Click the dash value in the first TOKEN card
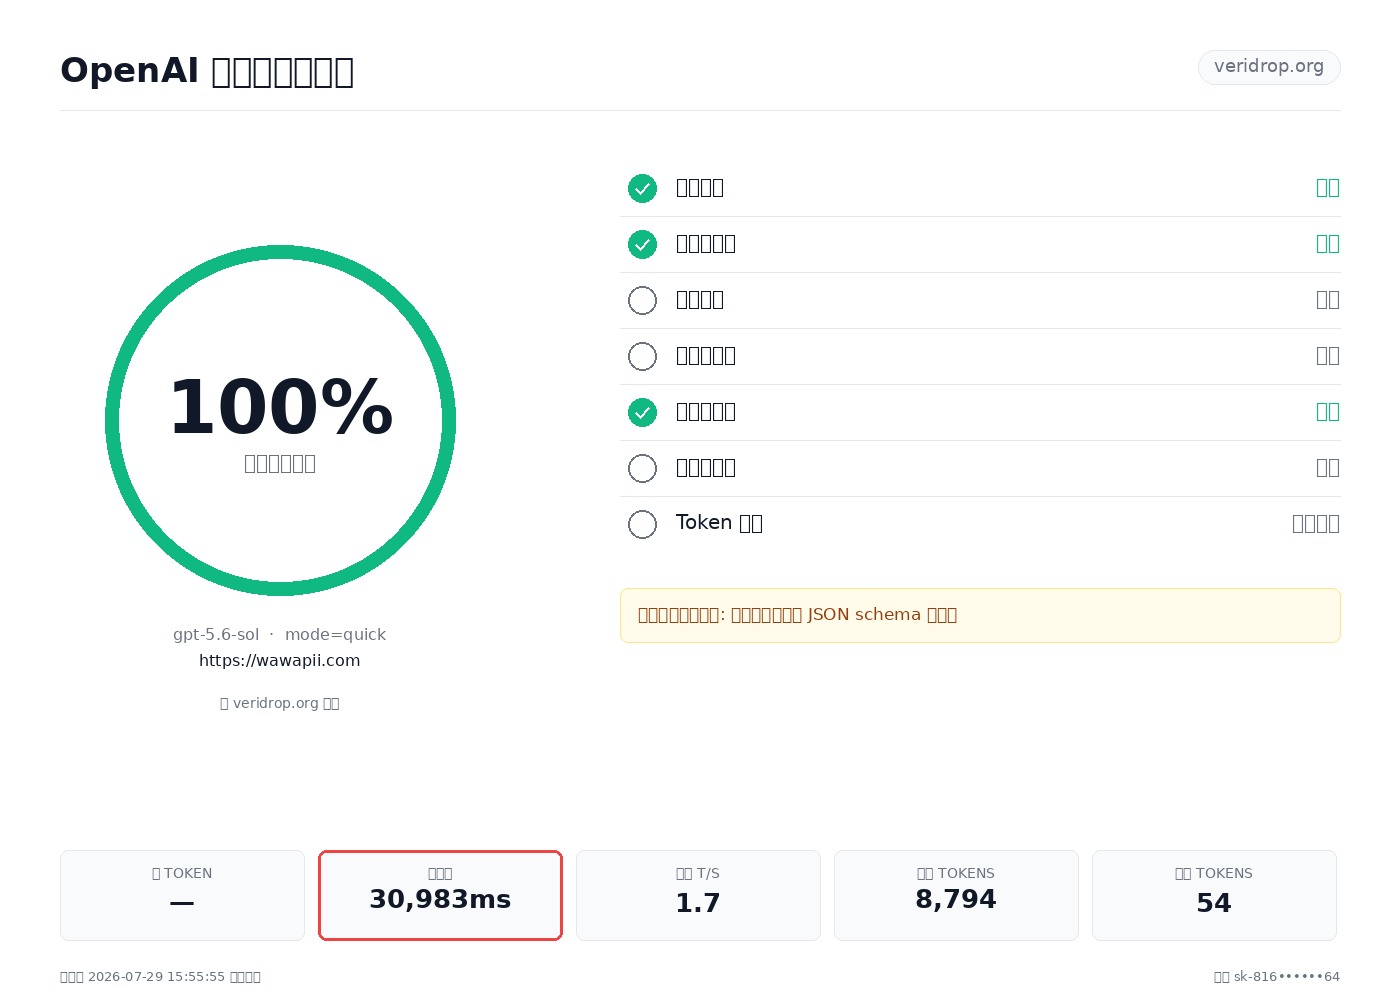The image size is (1400, 1000). coord(182,903)
